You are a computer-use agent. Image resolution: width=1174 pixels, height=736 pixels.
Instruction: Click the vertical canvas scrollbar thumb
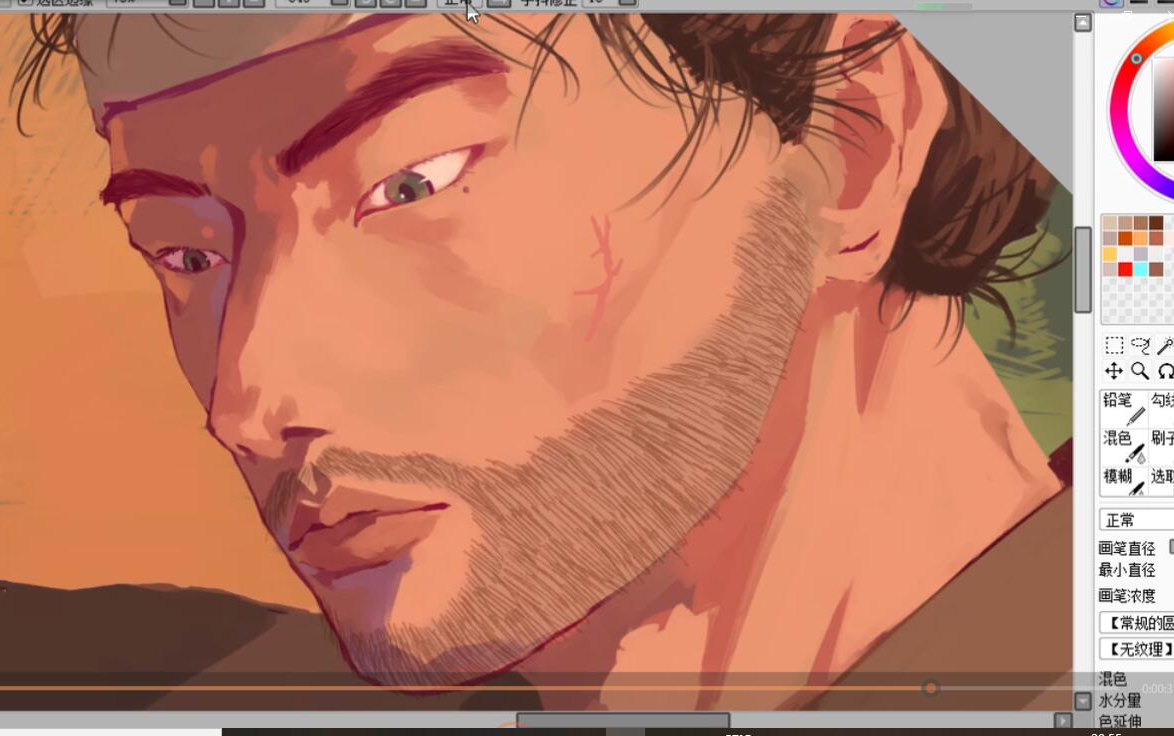[x=1083, y=269]
